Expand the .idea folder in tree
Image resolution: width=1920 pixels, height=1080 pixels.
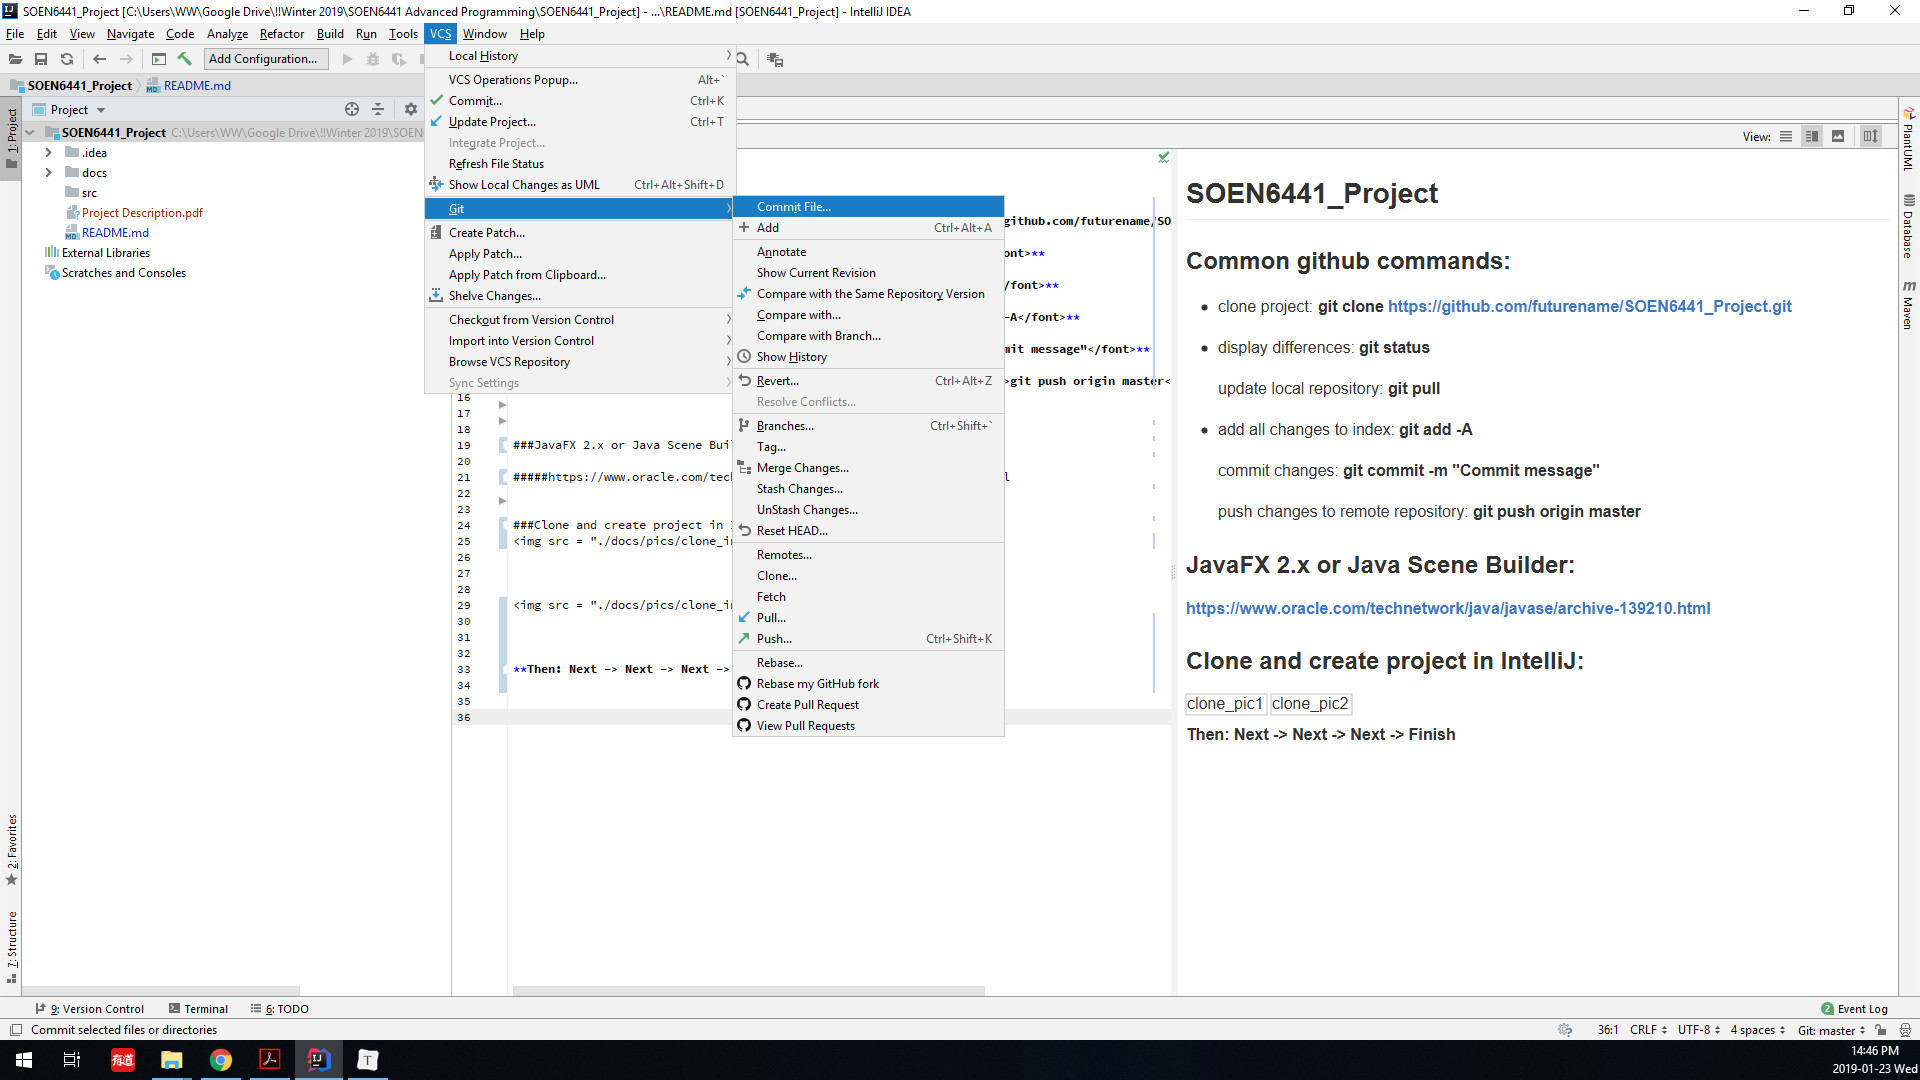48,153
